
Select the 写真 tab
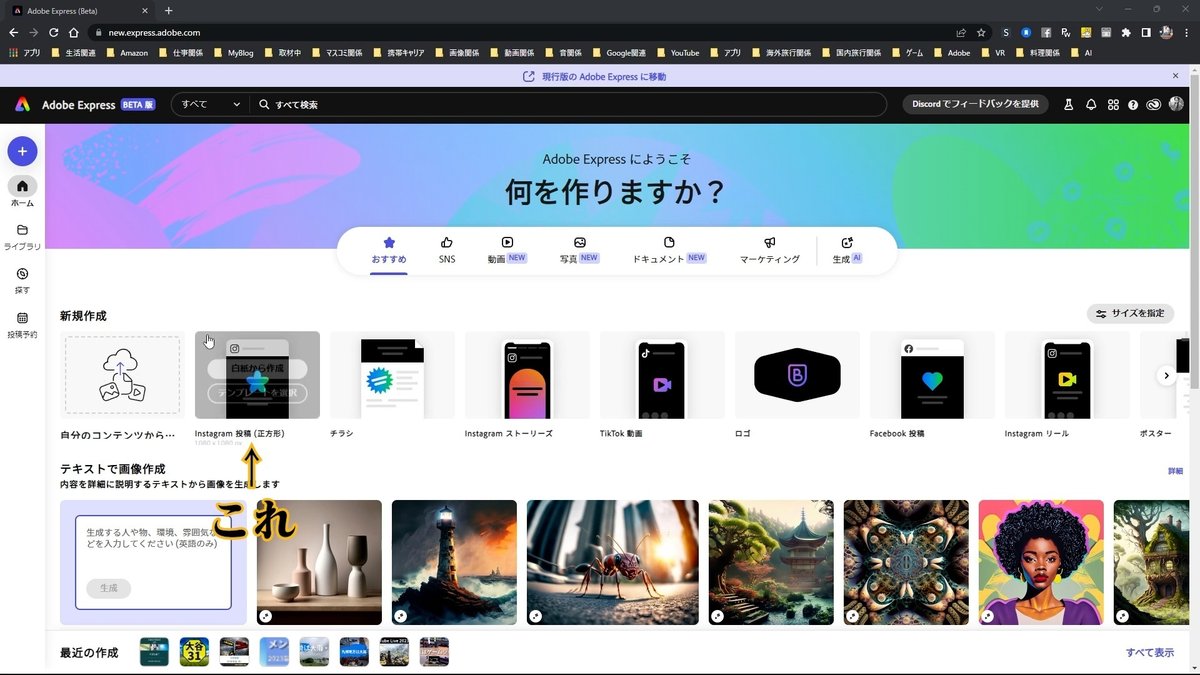[580, 250]
